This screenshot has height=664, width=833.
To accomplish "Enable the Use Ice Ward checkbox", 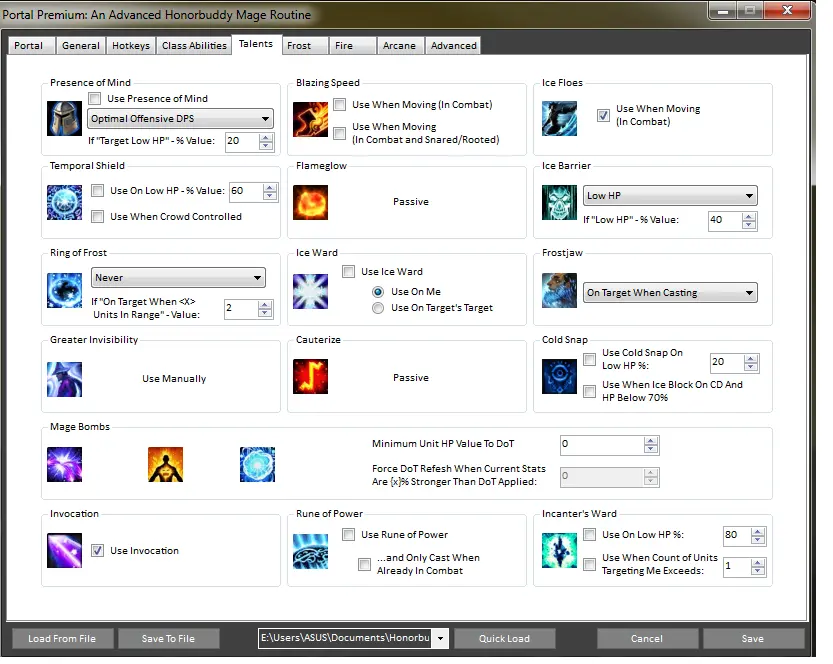I will 348,271.
